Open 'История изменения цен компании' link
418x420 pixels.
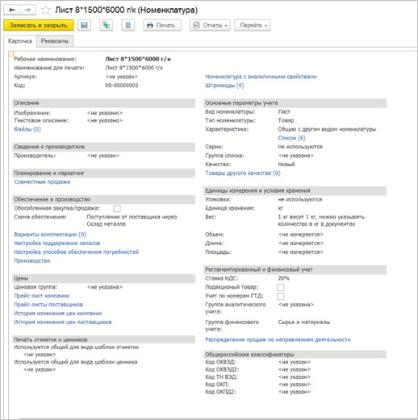point(58,313)
